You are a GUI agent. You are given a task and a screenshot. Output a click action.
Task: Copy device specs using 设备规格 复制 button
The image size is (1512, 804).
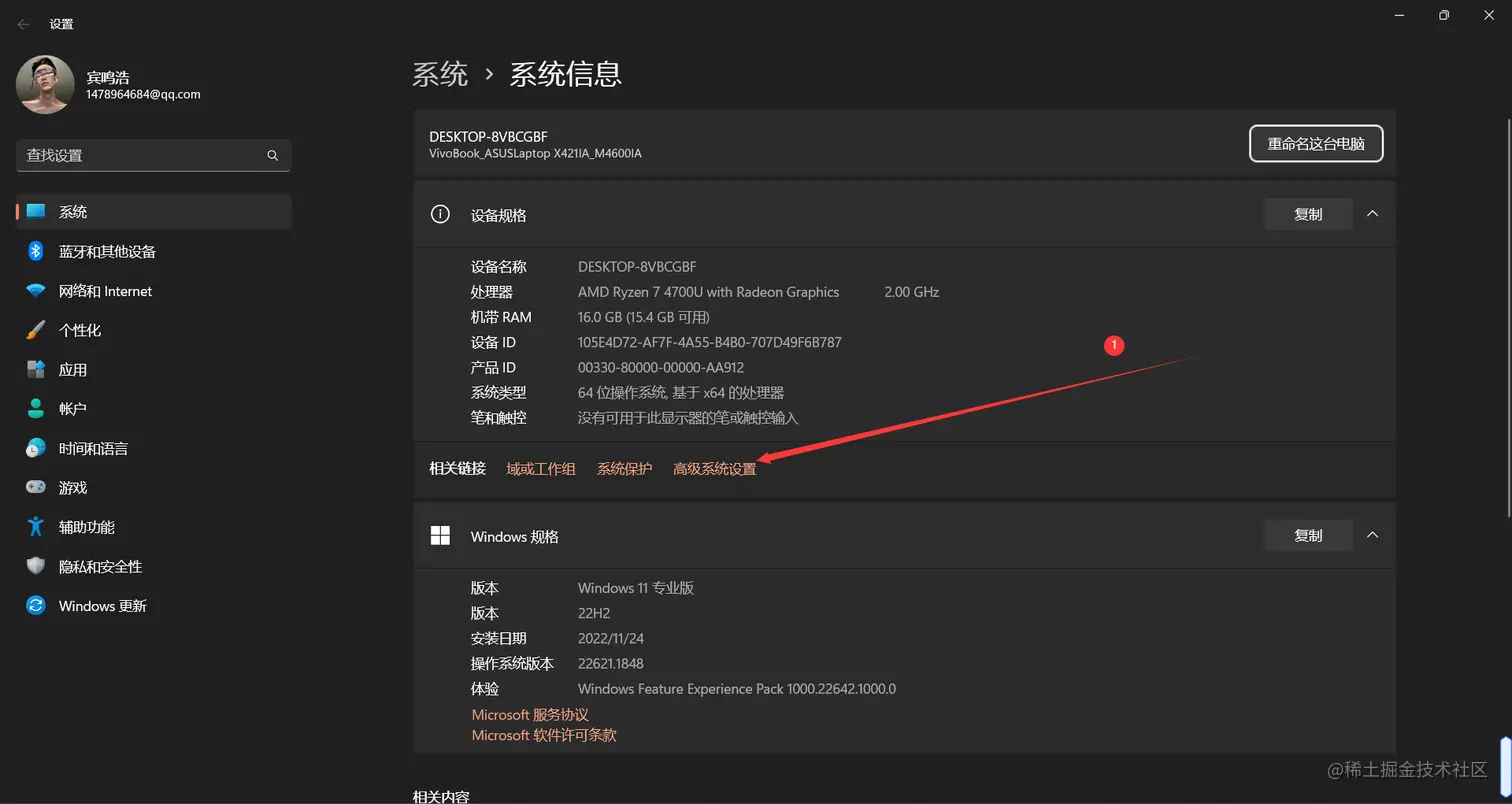1308,214
